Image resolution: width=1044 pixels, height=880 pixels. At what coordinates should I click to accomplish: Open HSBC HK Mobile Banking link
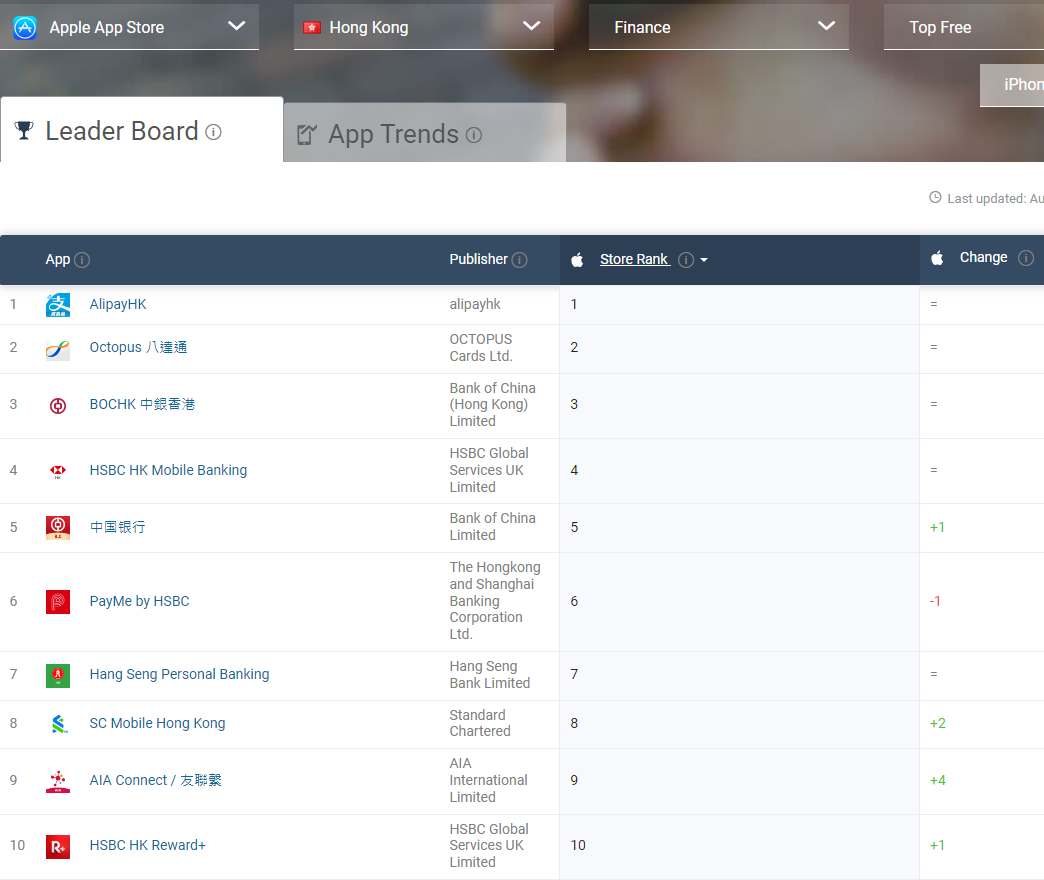tap(168, 470)
